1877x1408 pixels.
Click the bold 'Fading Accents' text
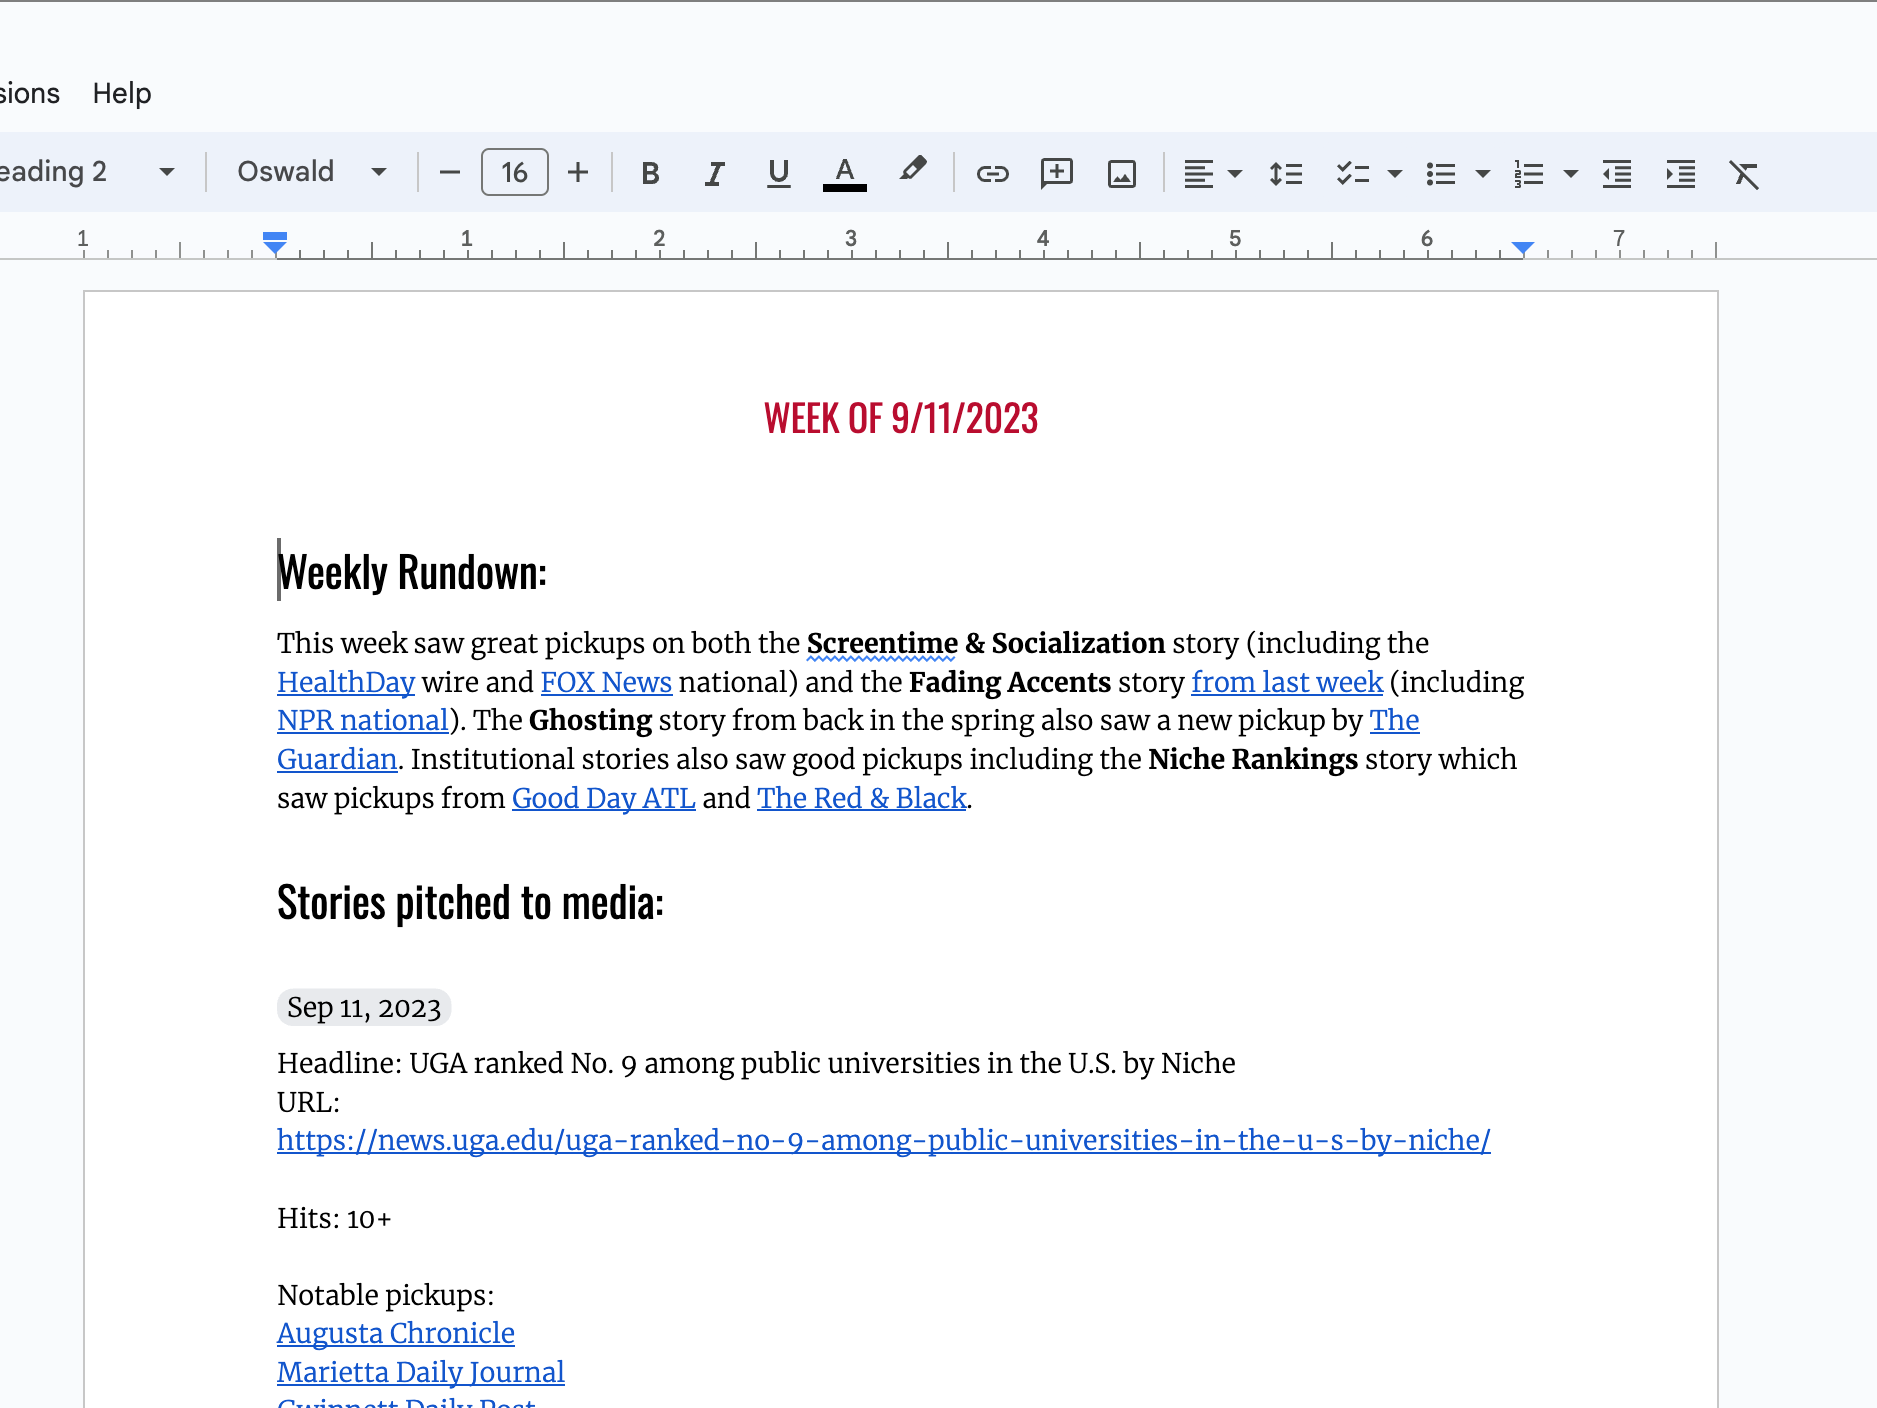pos(1010,682)
